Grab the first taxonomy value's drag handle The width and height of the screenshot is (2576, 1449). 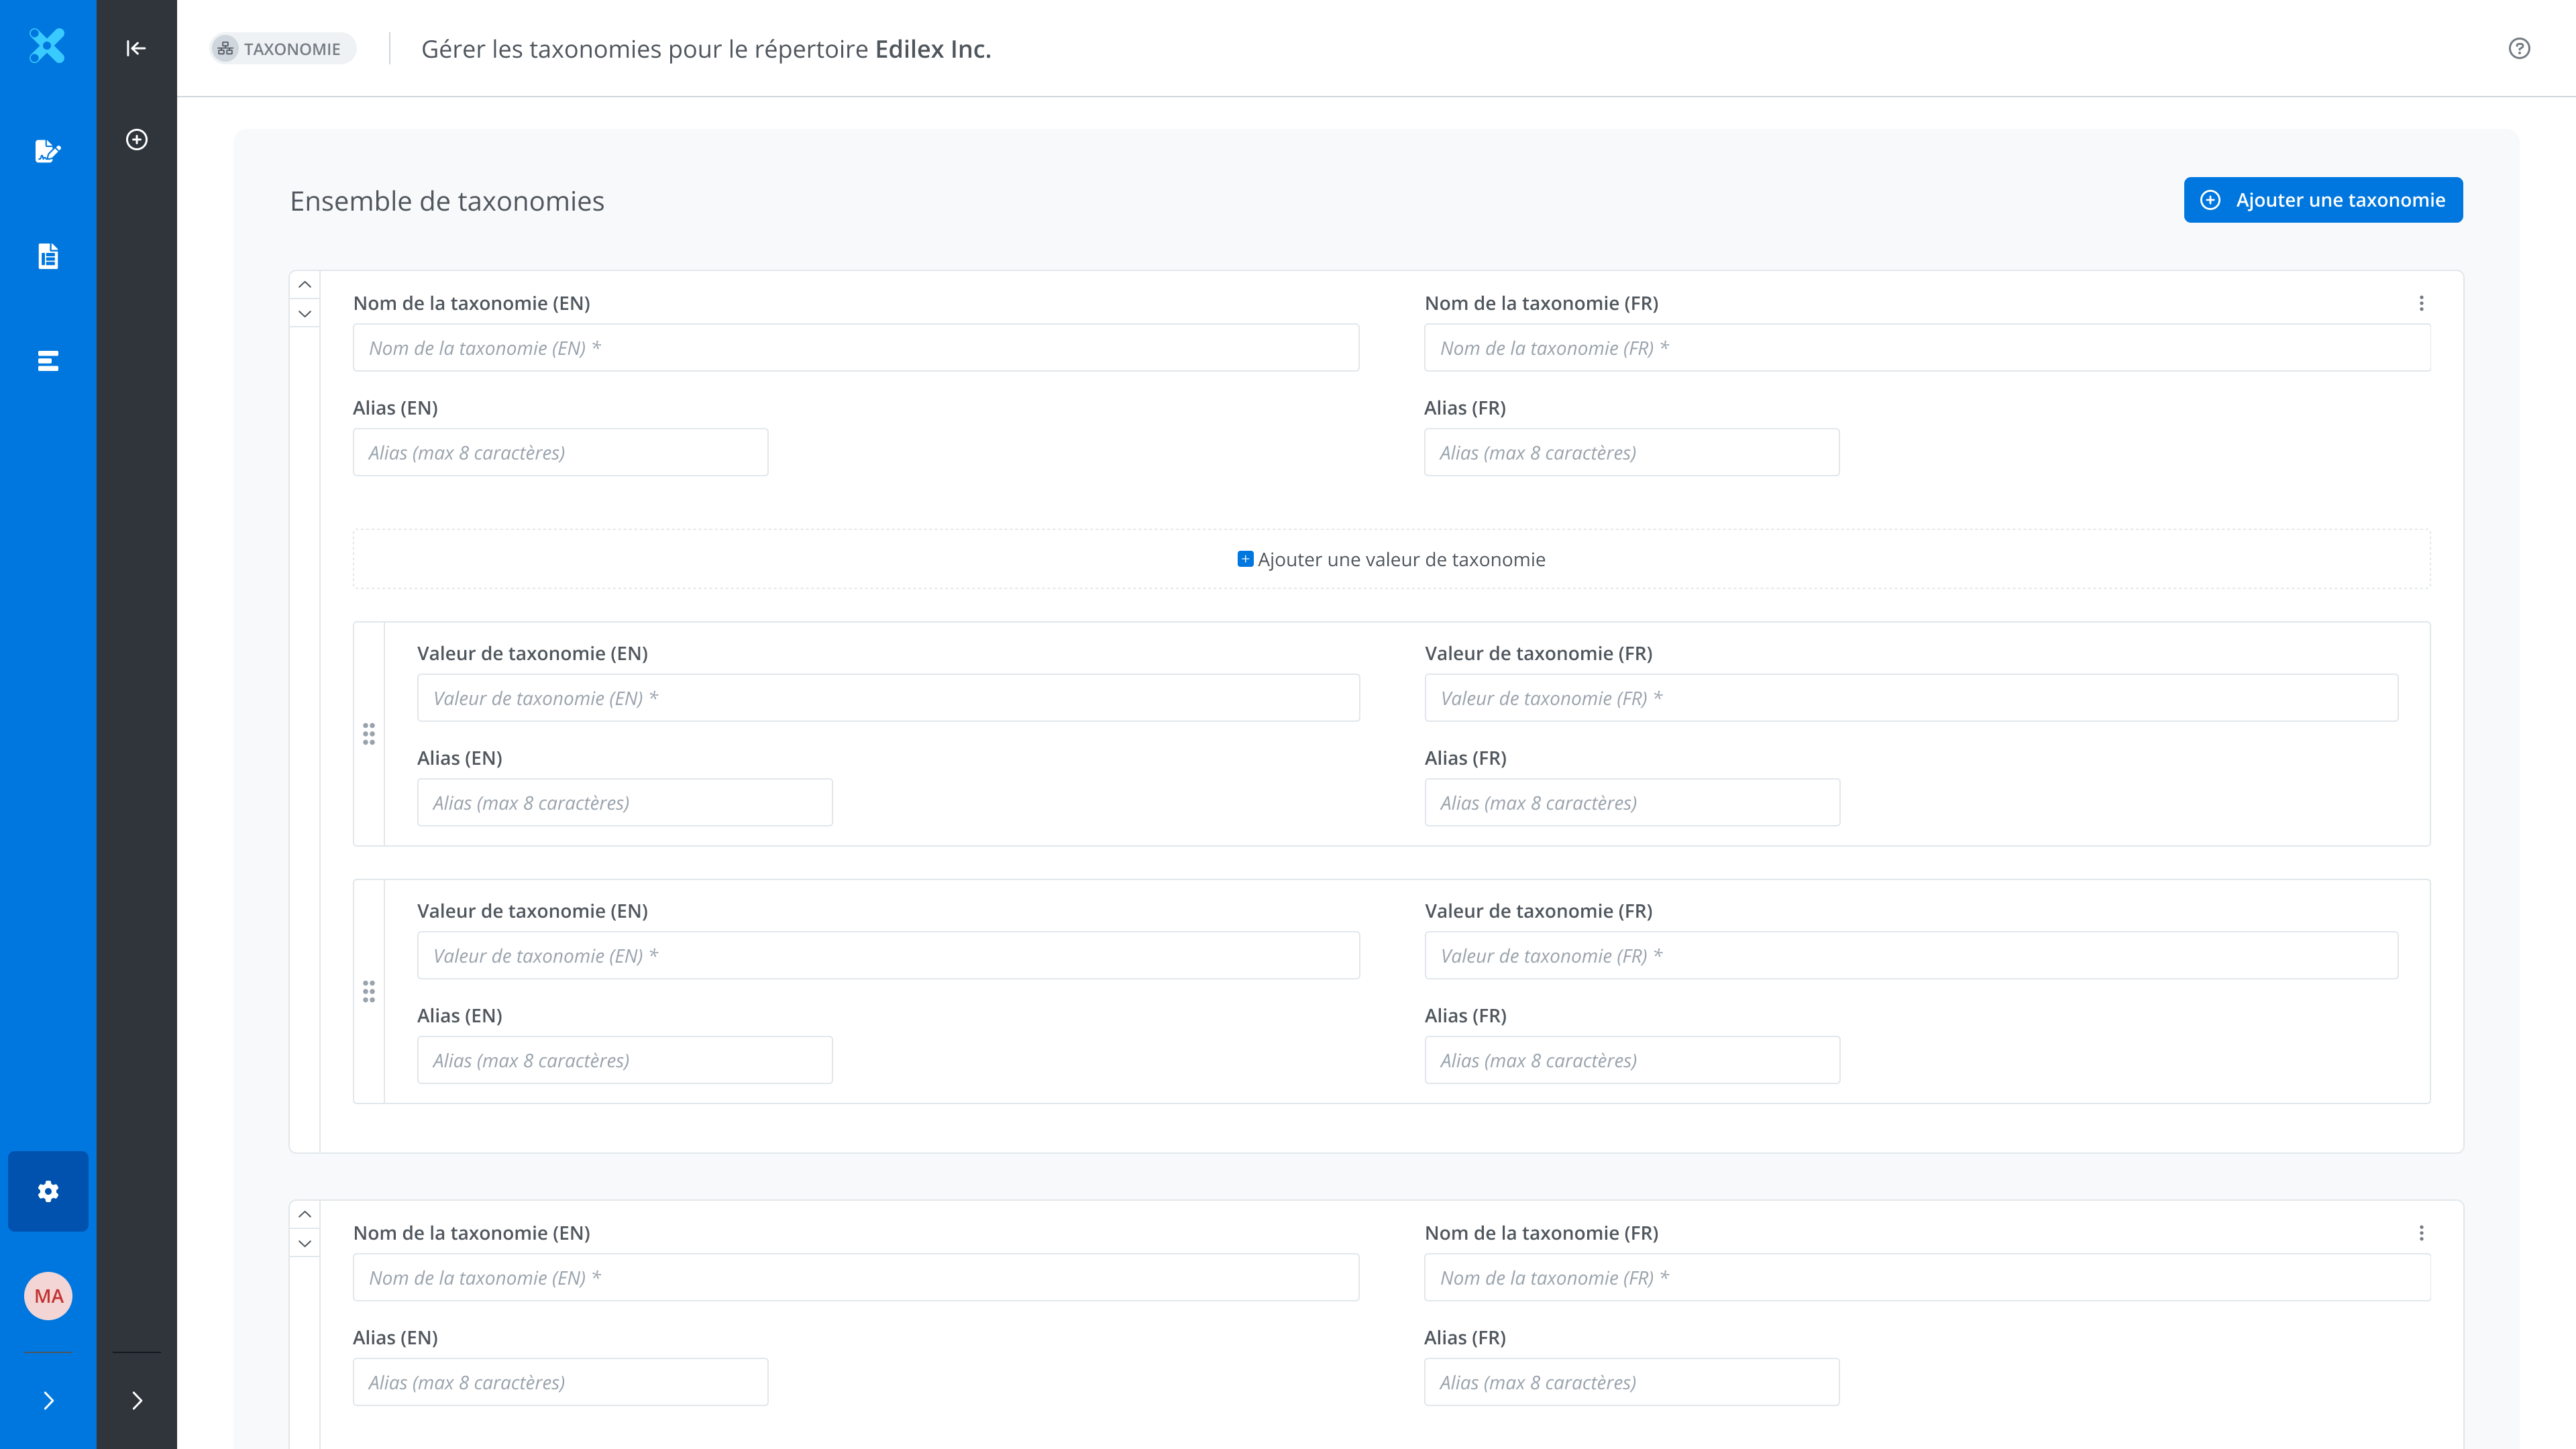coord(369,734)
